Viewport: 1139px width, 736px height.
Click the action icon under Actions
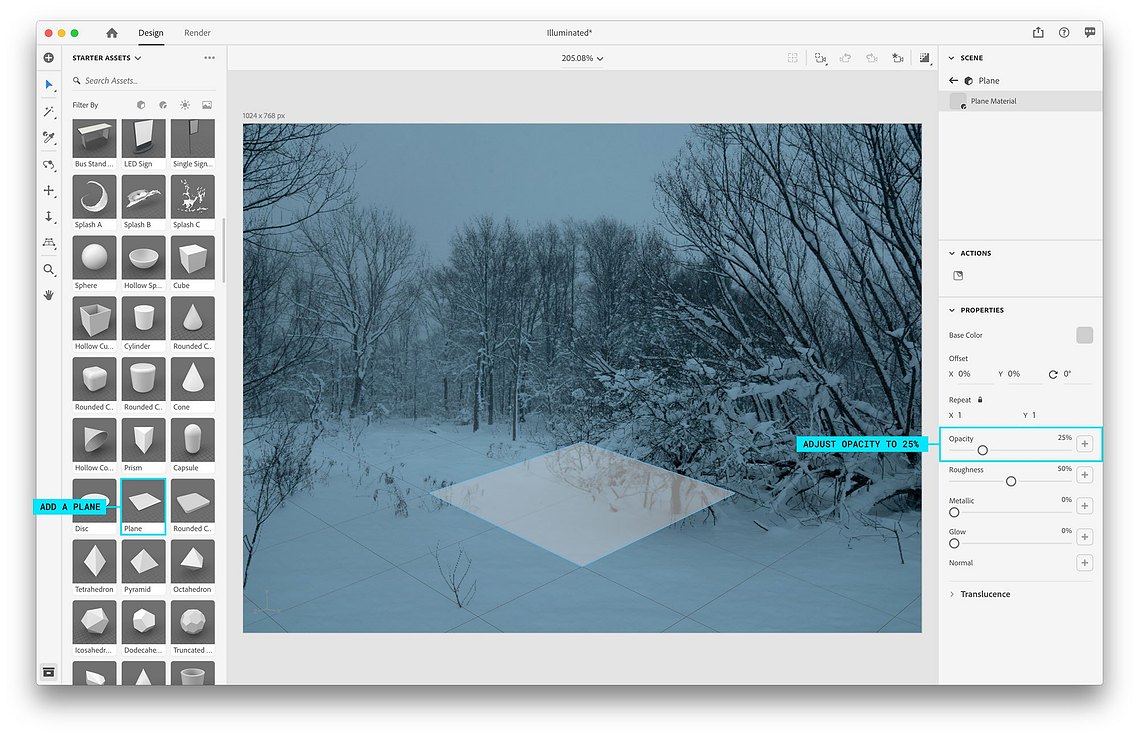(958, 275)
